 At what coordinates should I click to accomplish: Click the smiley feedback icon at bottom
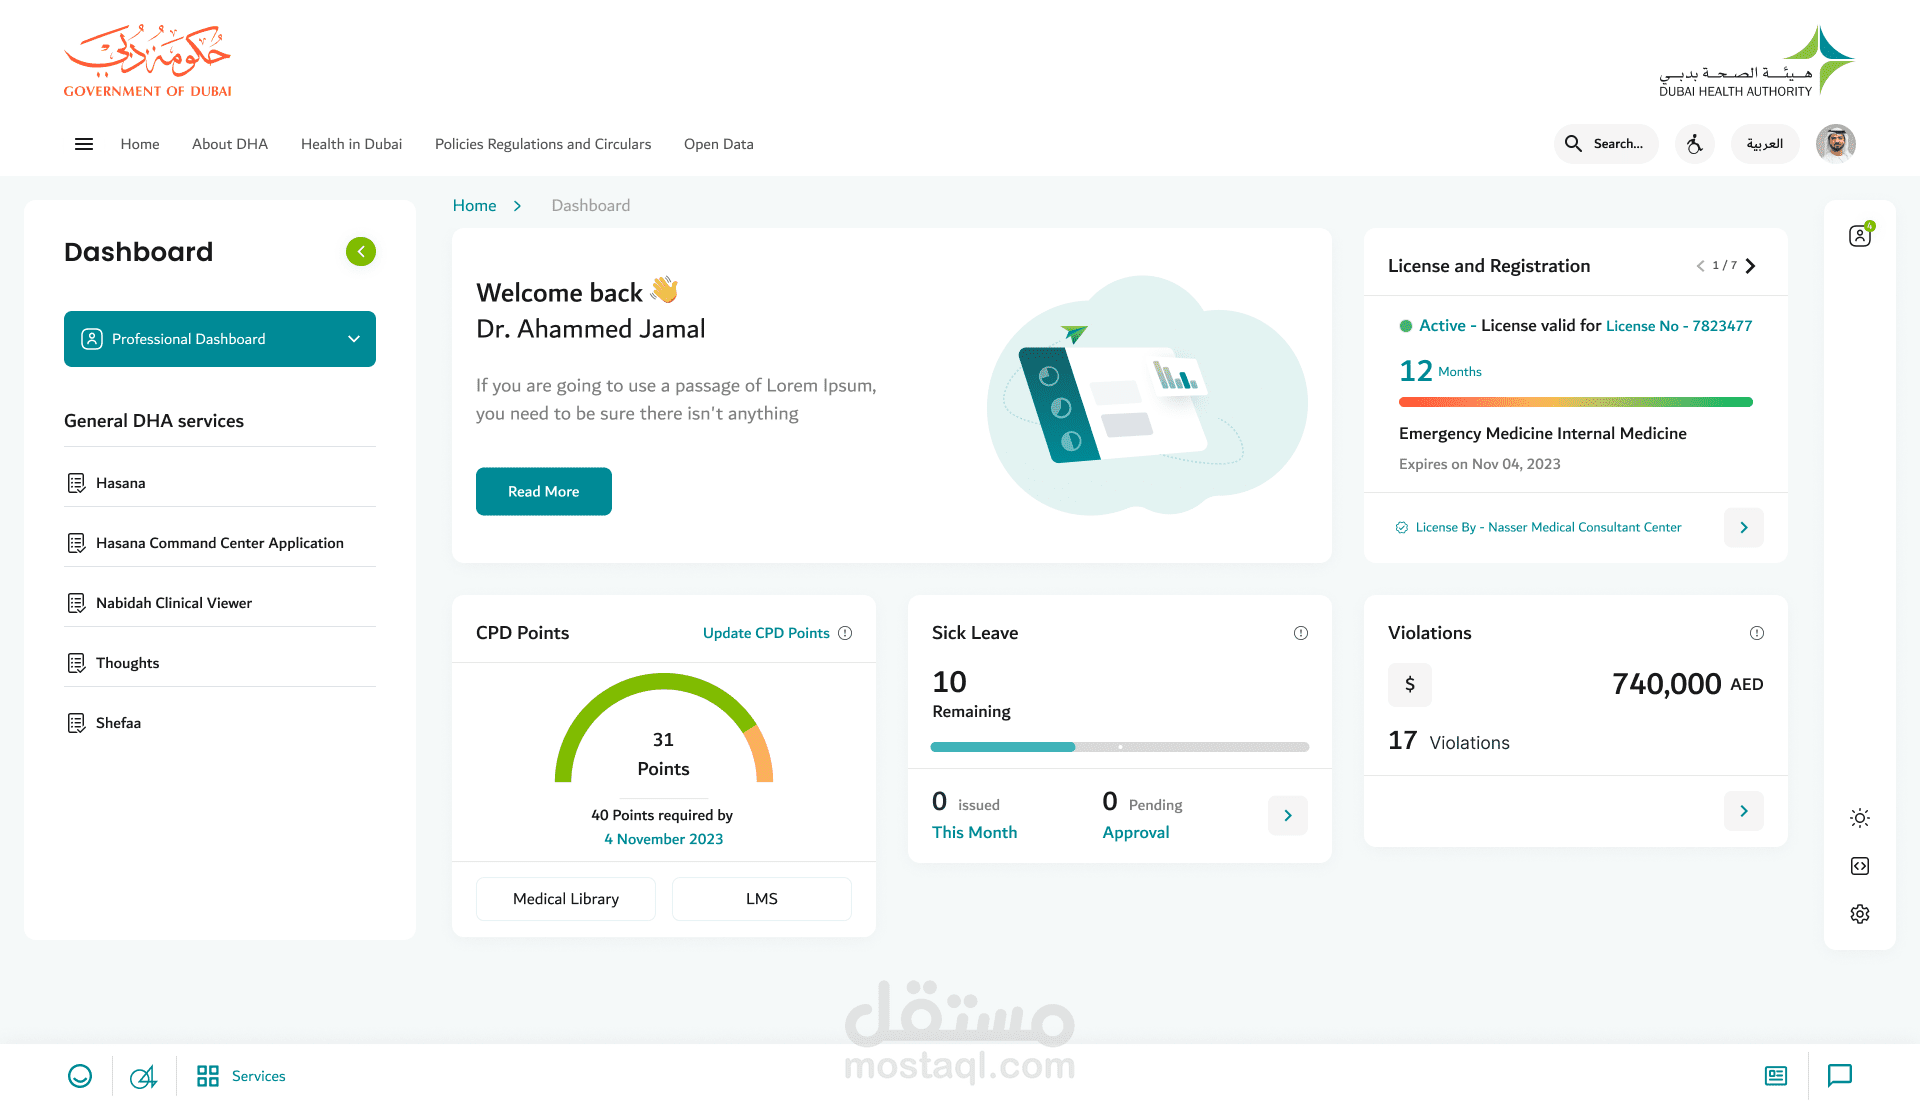click(80, 1075)
